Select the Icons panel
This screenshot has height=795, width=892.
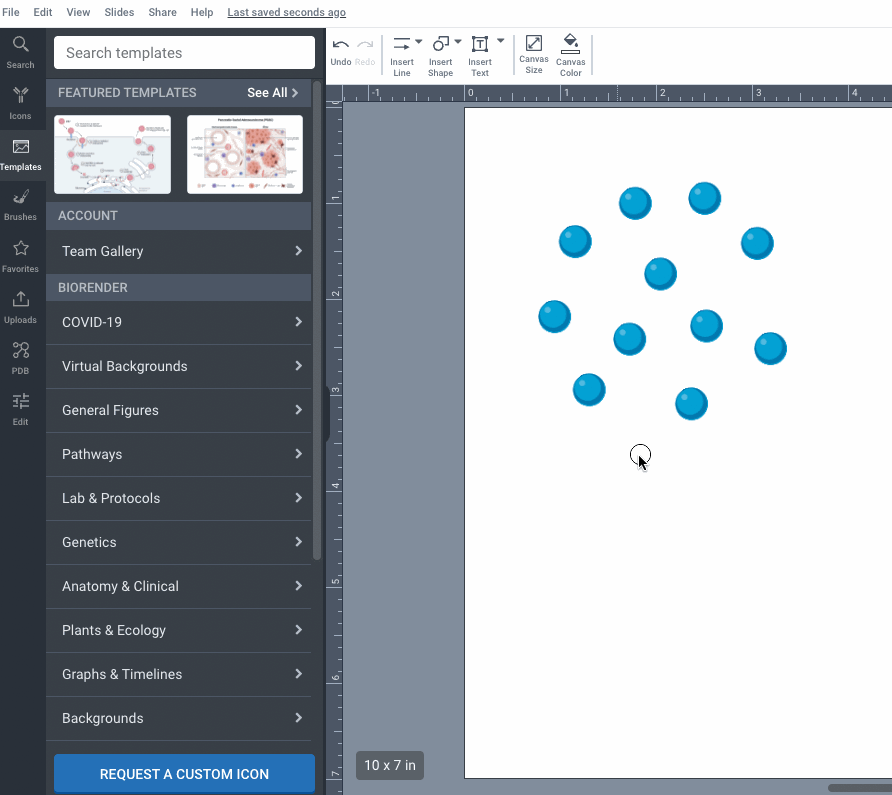(x=20, y=103)
